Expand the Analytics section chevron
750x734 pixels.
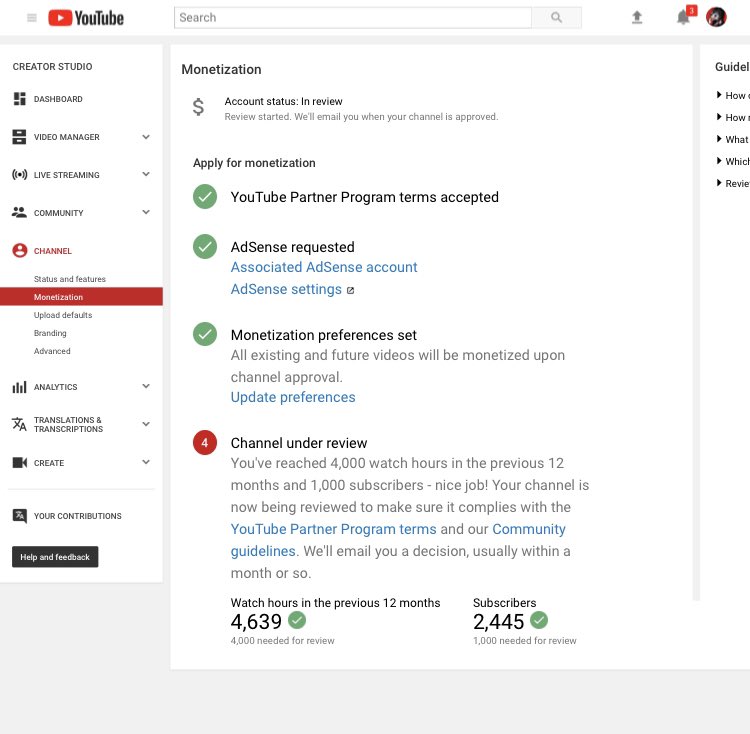(x=146, y=386)
